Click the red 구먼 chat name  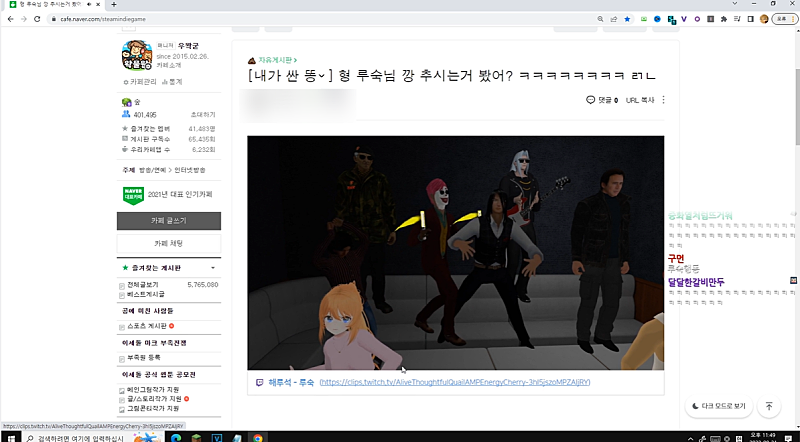(676, 259)
